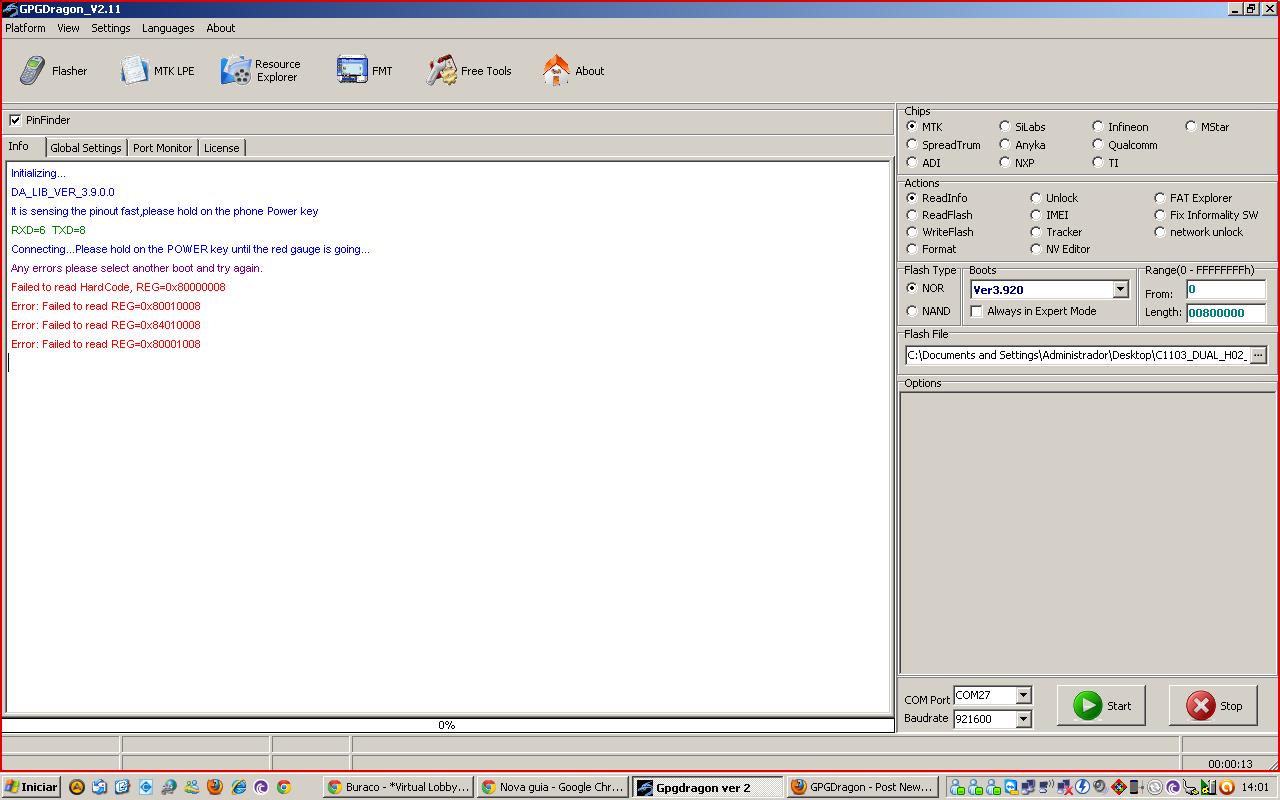Switch to Nova guia Google Chrome taskbar window
The image size is (1280, 800).
click(x=552, y=787)
